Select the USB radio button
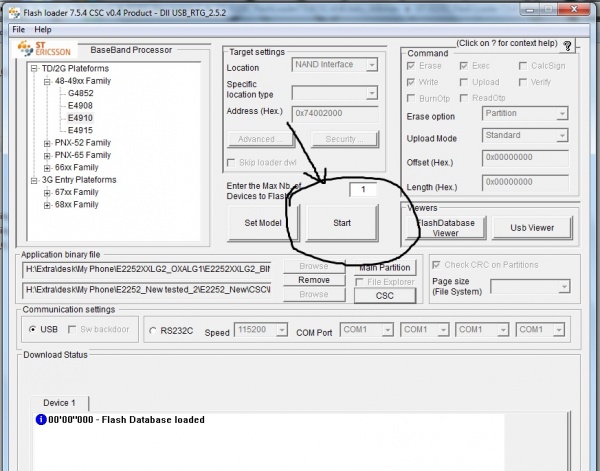This screenshot has width=600, height=471. coord(33,329)
